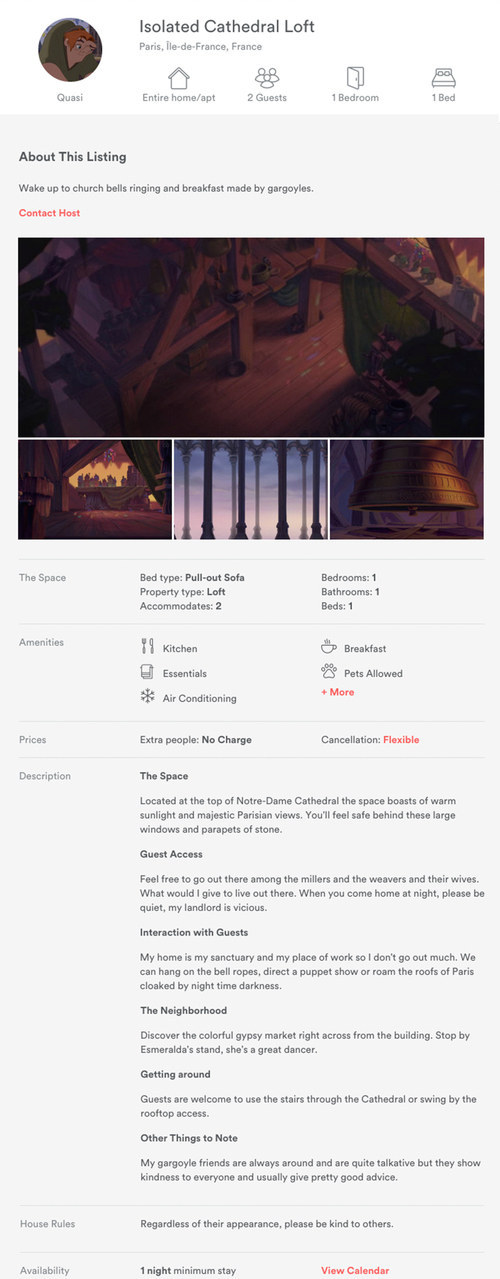
Task: Open the View Calendar link
Action: click(x=355, y=1271)
